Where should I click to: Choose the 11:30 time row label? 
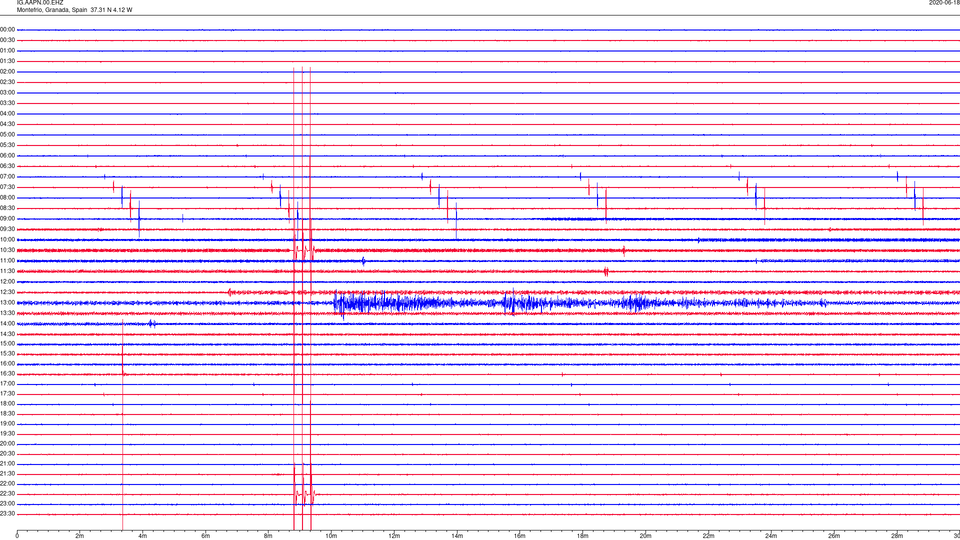pos(8,271)
